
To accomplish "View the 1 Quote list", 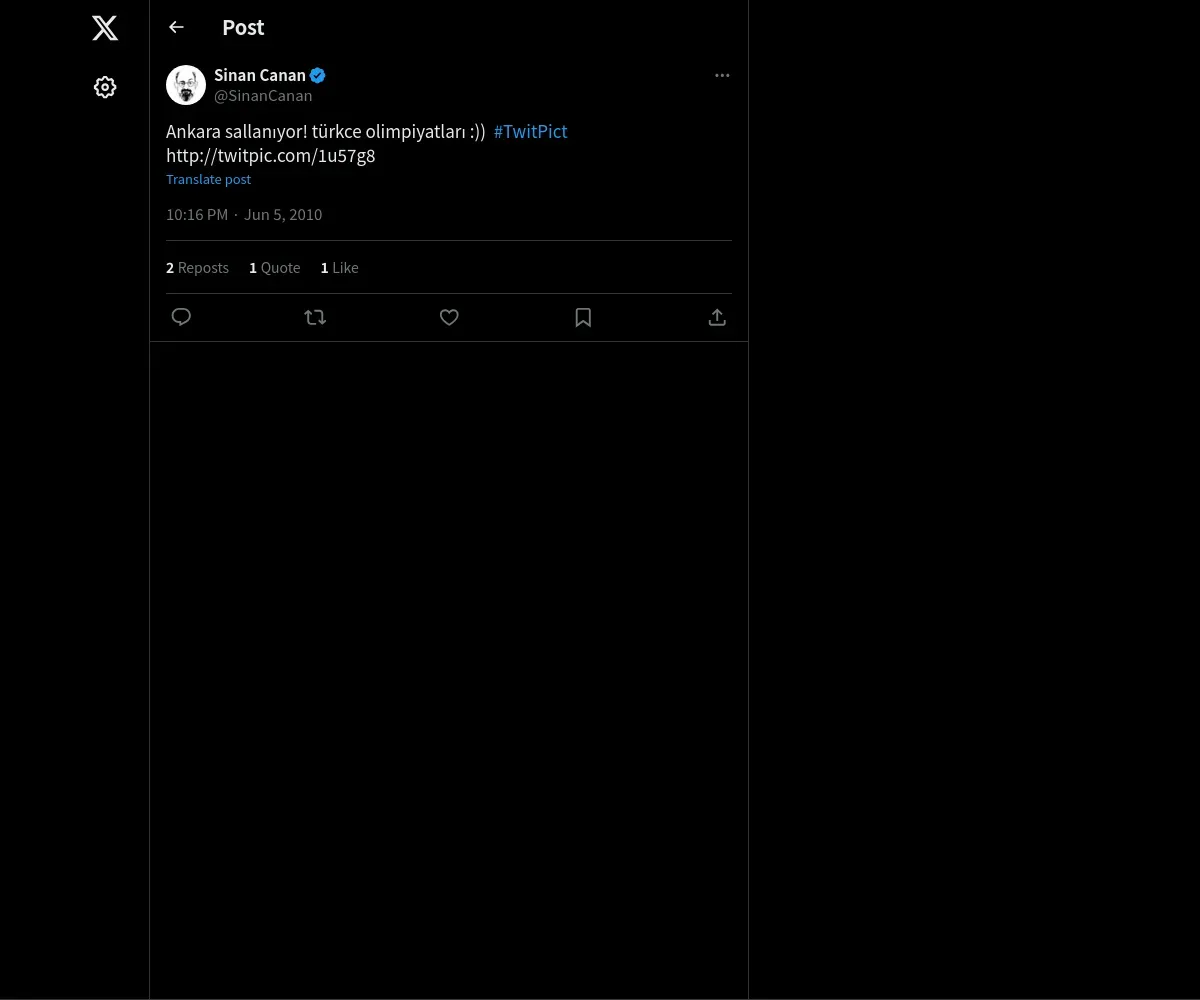I will (x=274, y=268).
